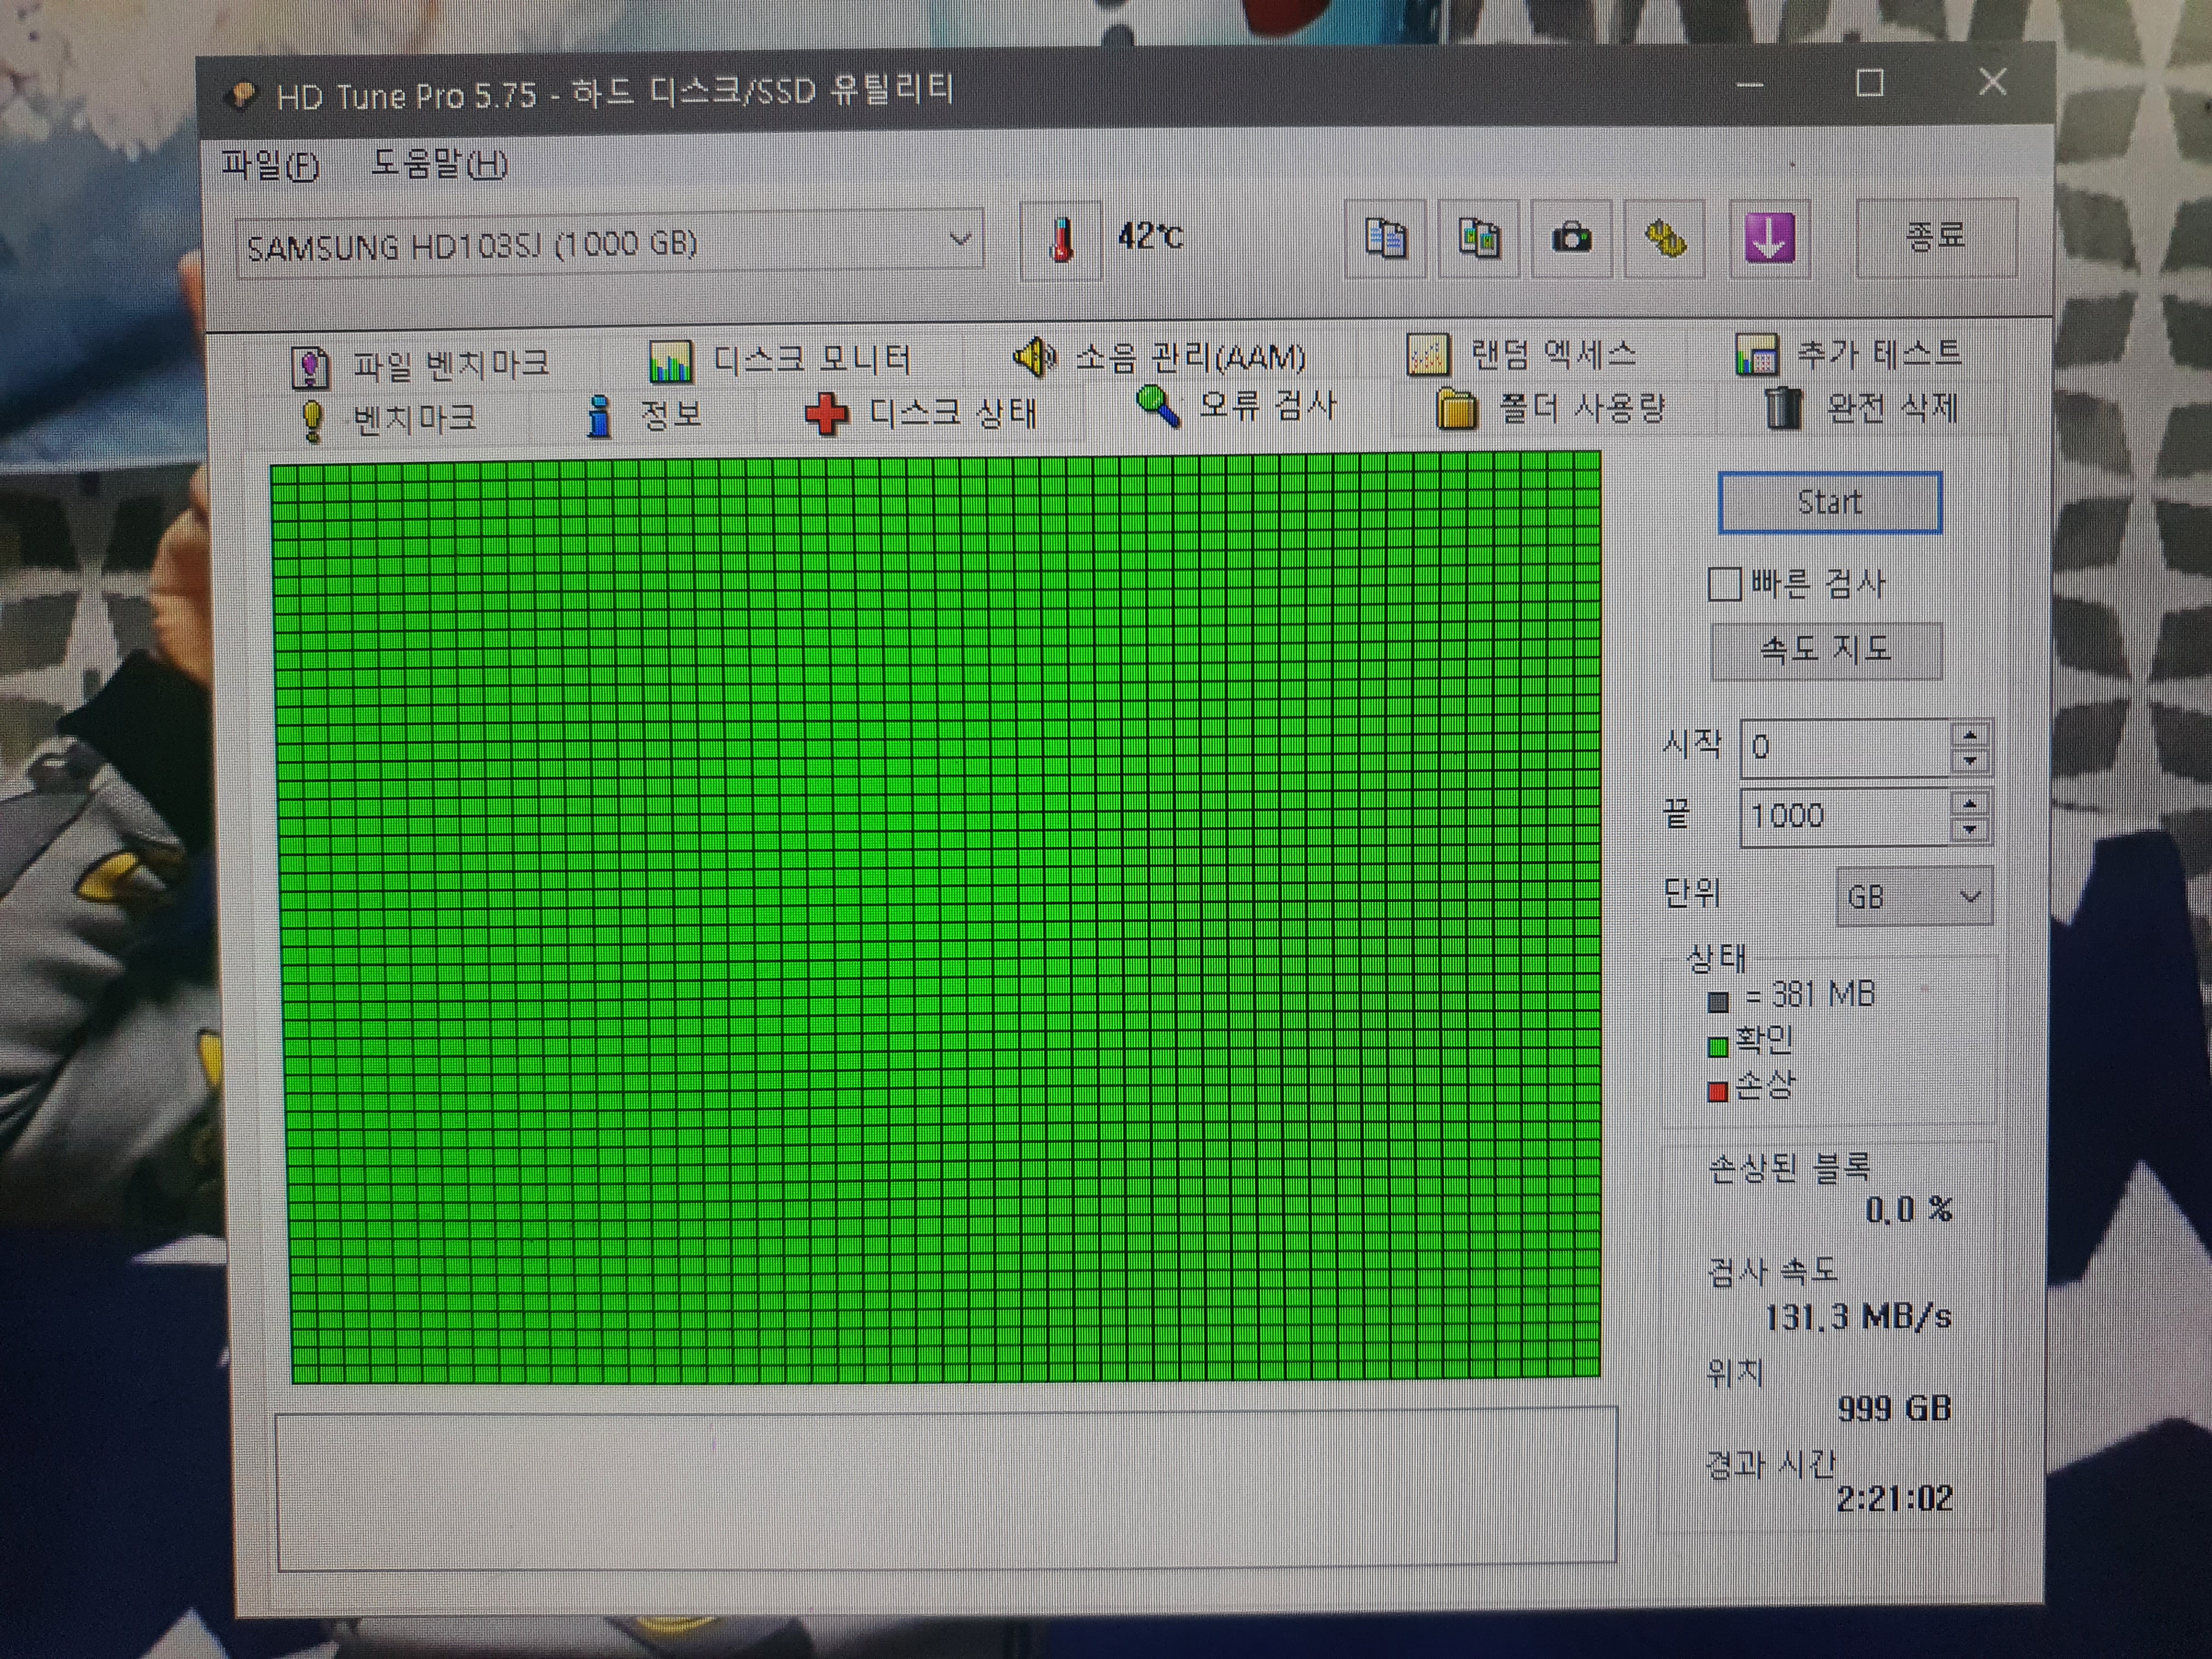The width and height of the screenshot is (2212, 1659).
Task: Open the 추가 테스트 tab
Action: 1848,354
